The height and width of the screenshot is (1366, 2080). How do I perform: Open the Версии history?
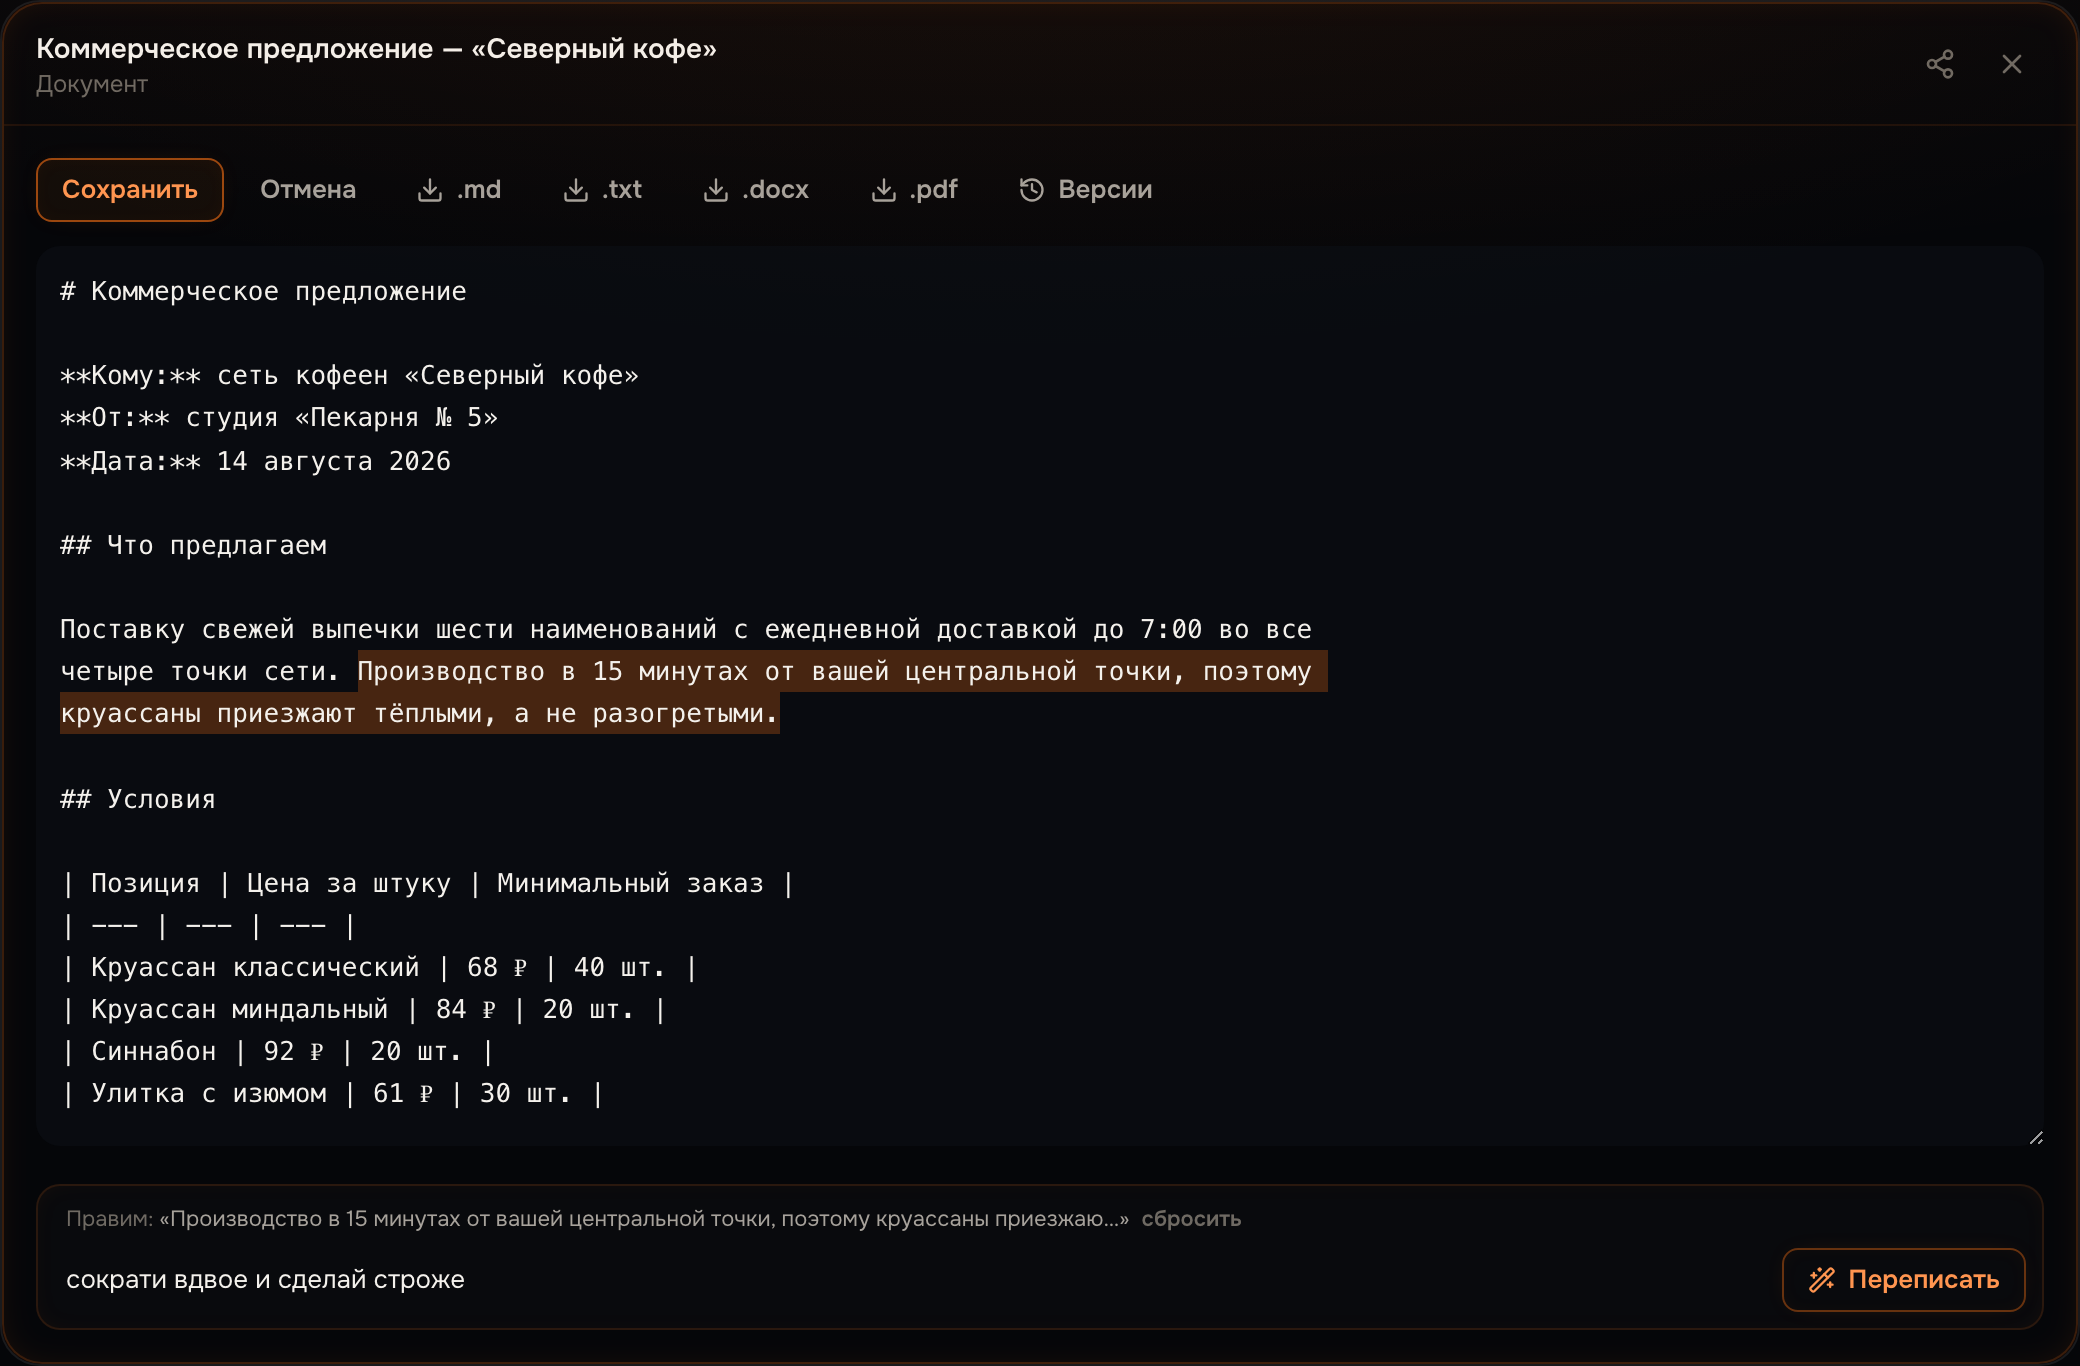click(1086, 190)
